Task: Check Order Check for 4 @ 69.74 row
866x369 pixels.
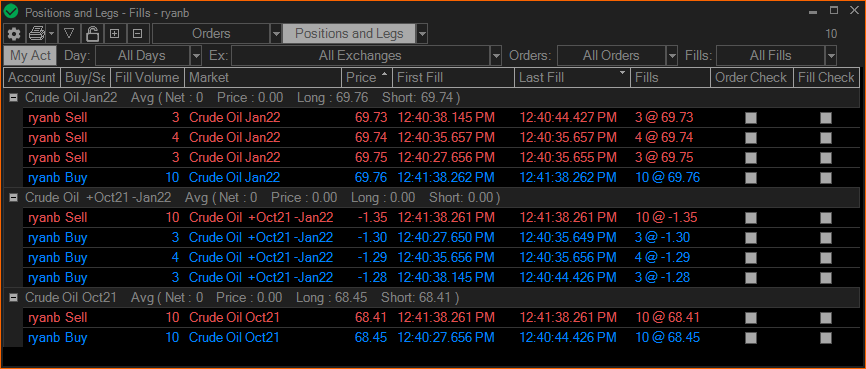Action: [751, 138]
